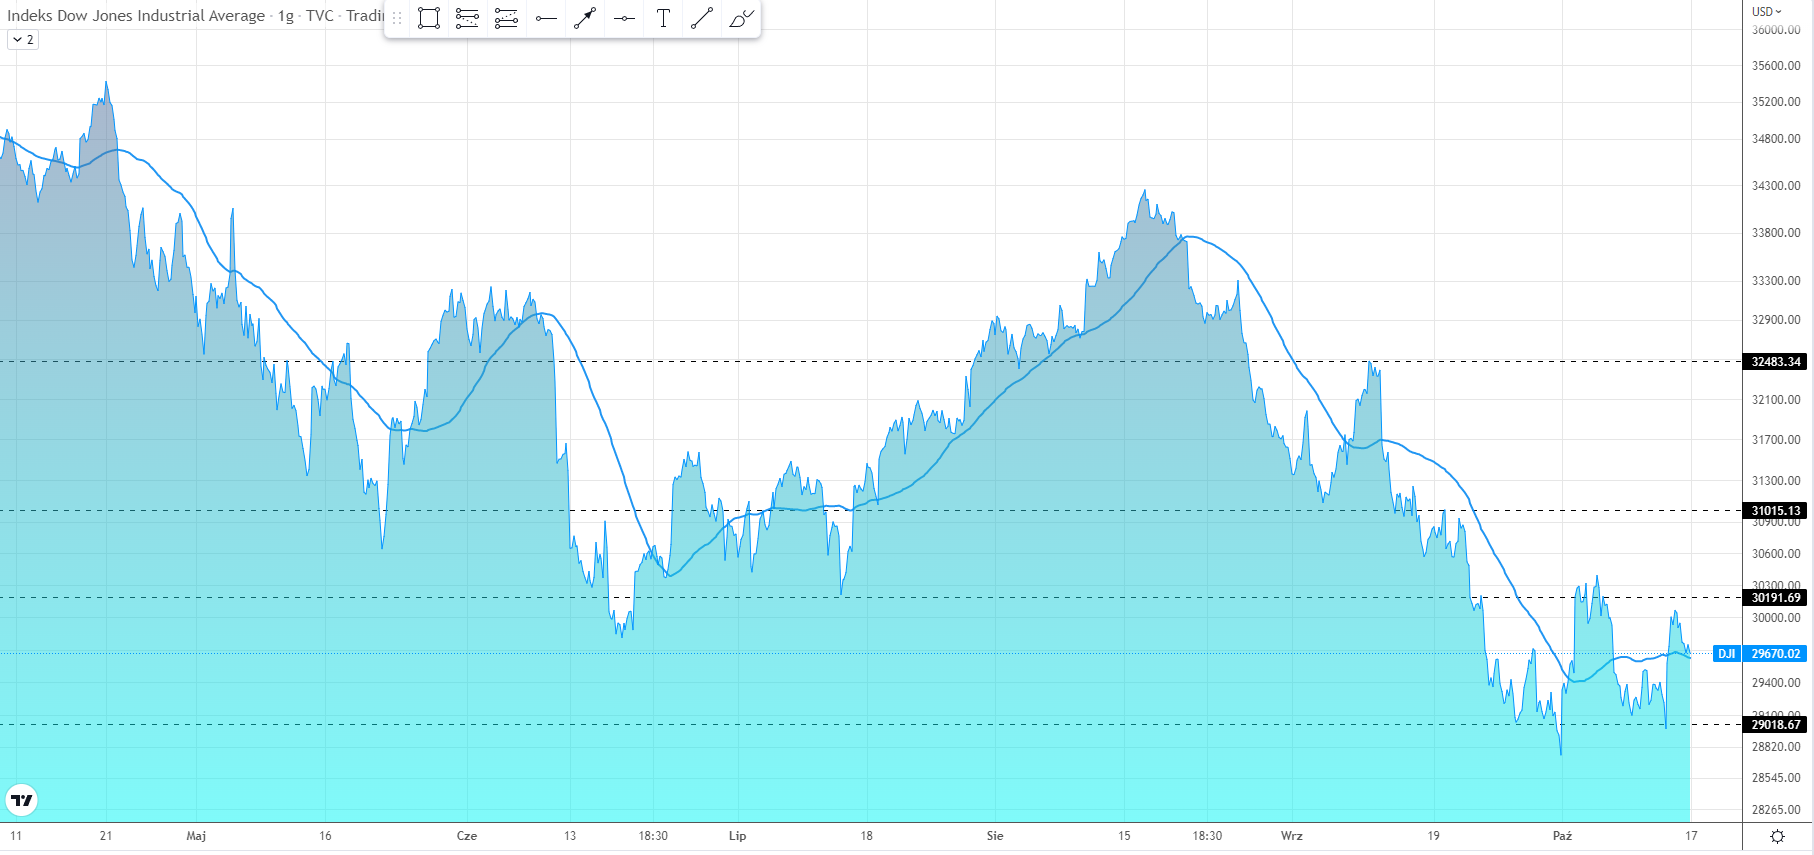
Task: Click the Wrz date label on time axis
Action: (x=1292, y=836)
